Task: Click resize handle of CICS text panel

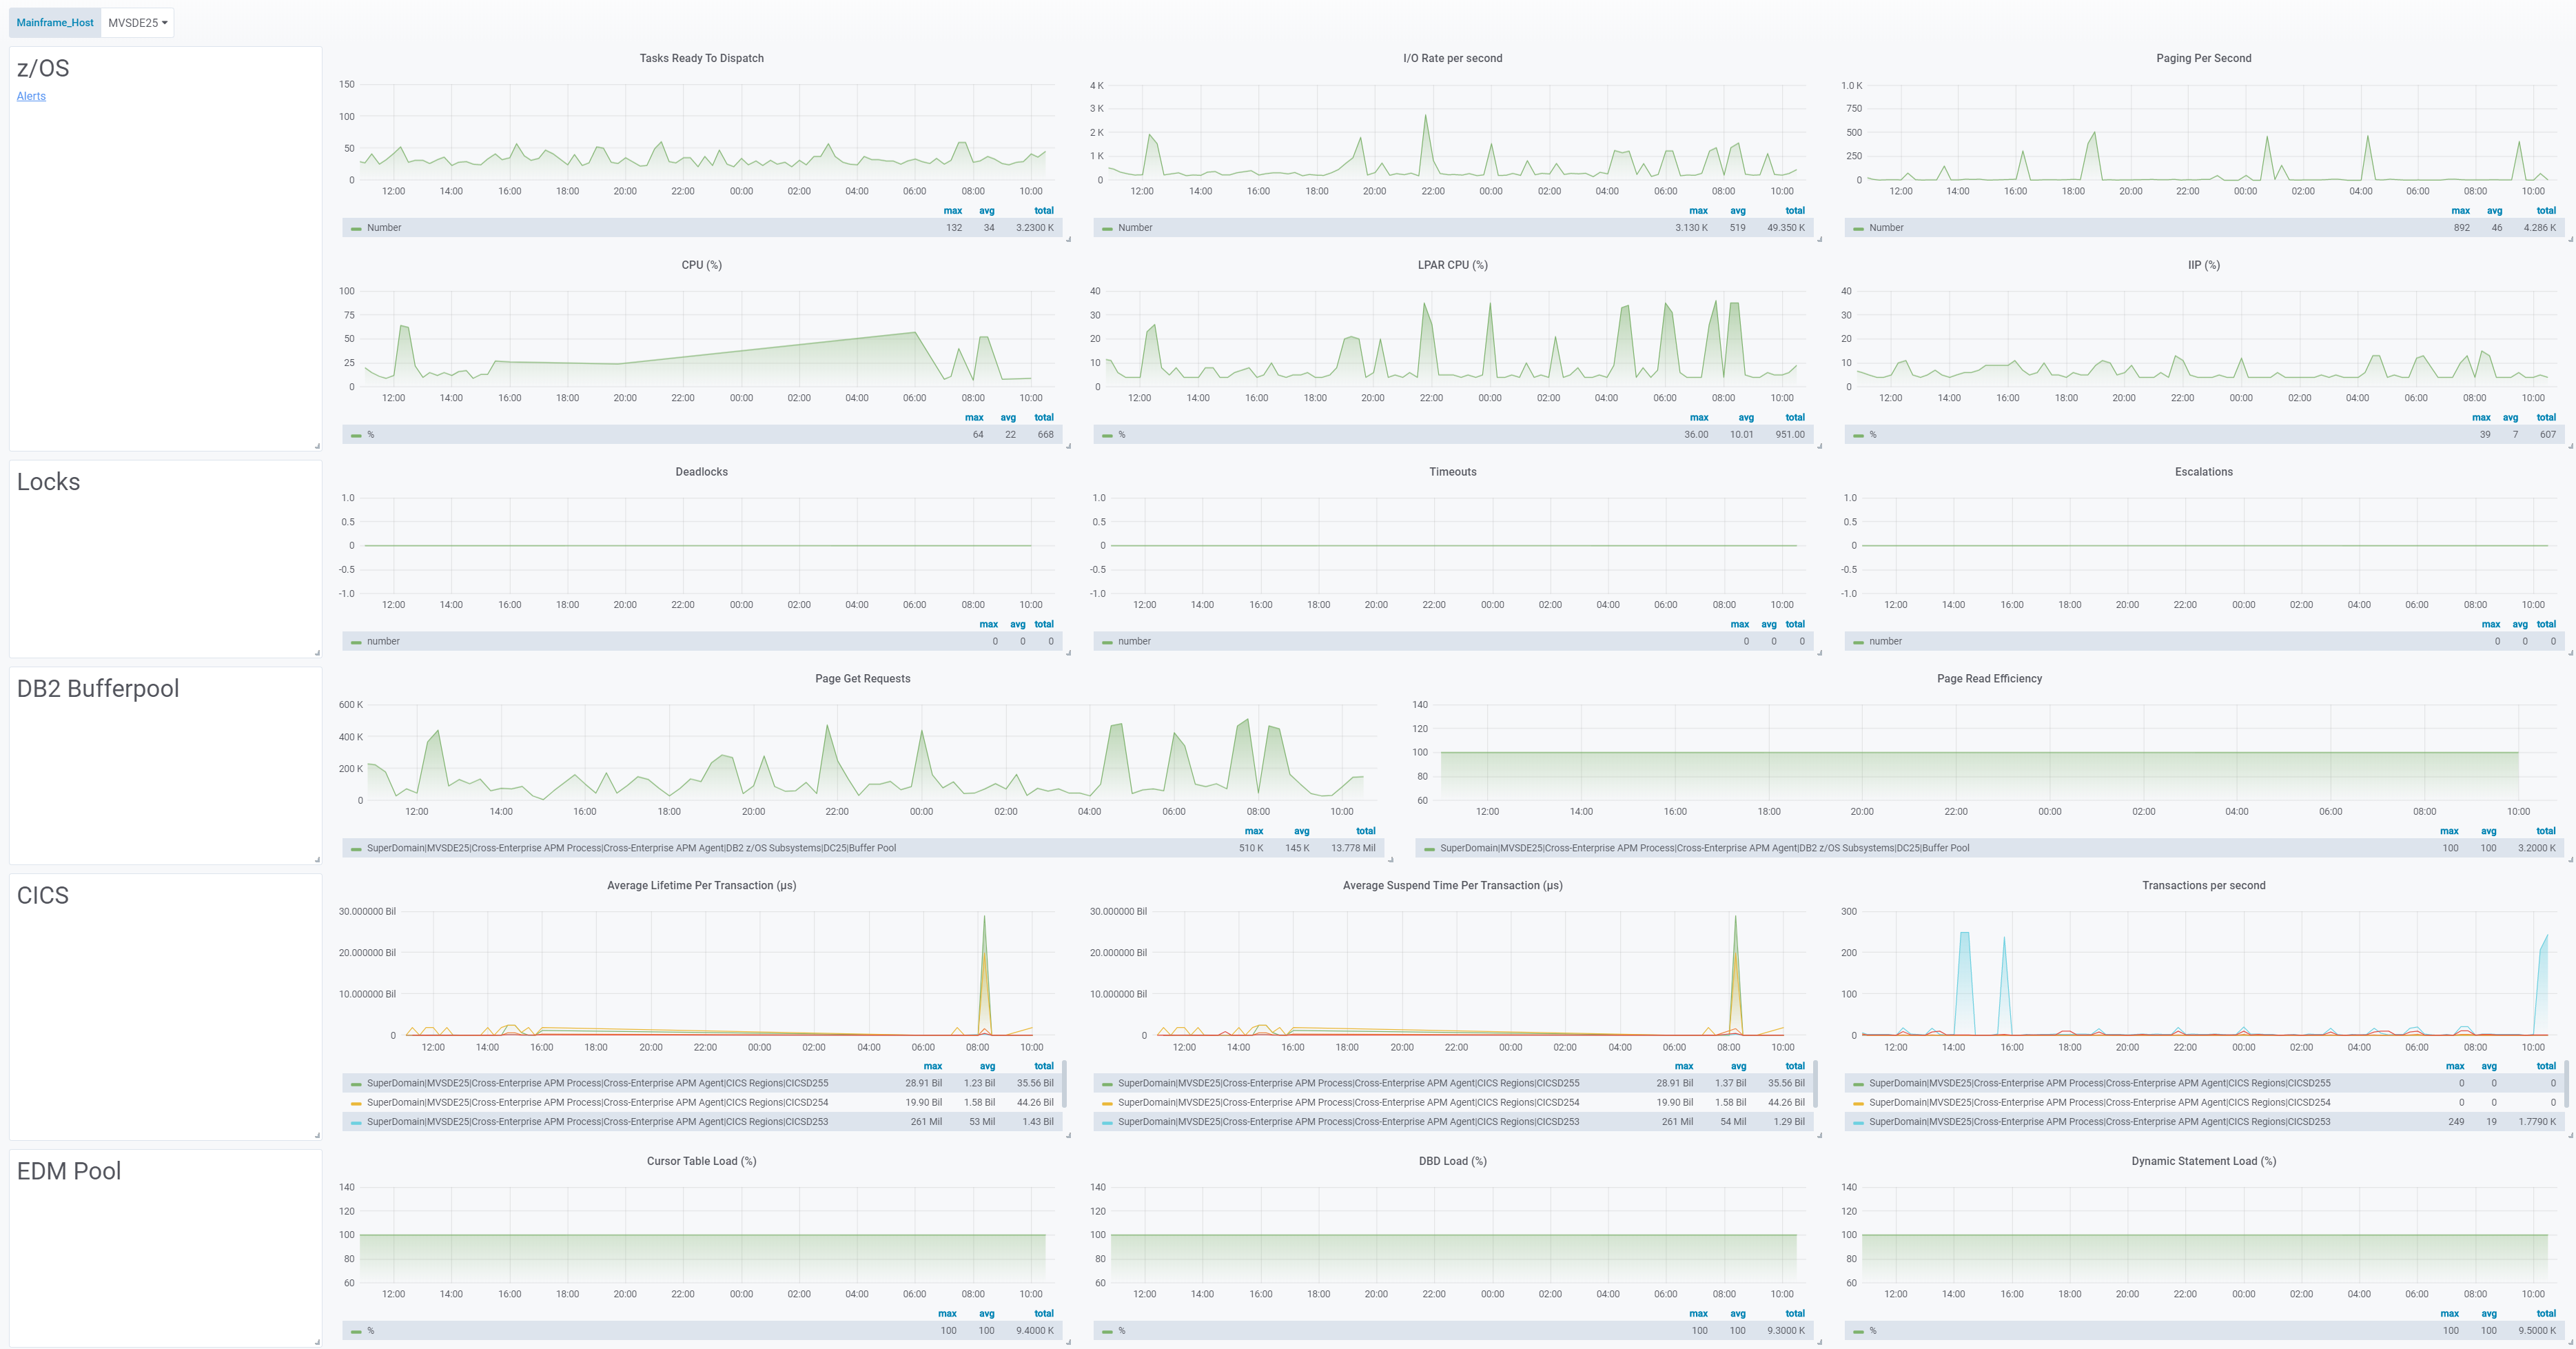Action: [317, 1136]
